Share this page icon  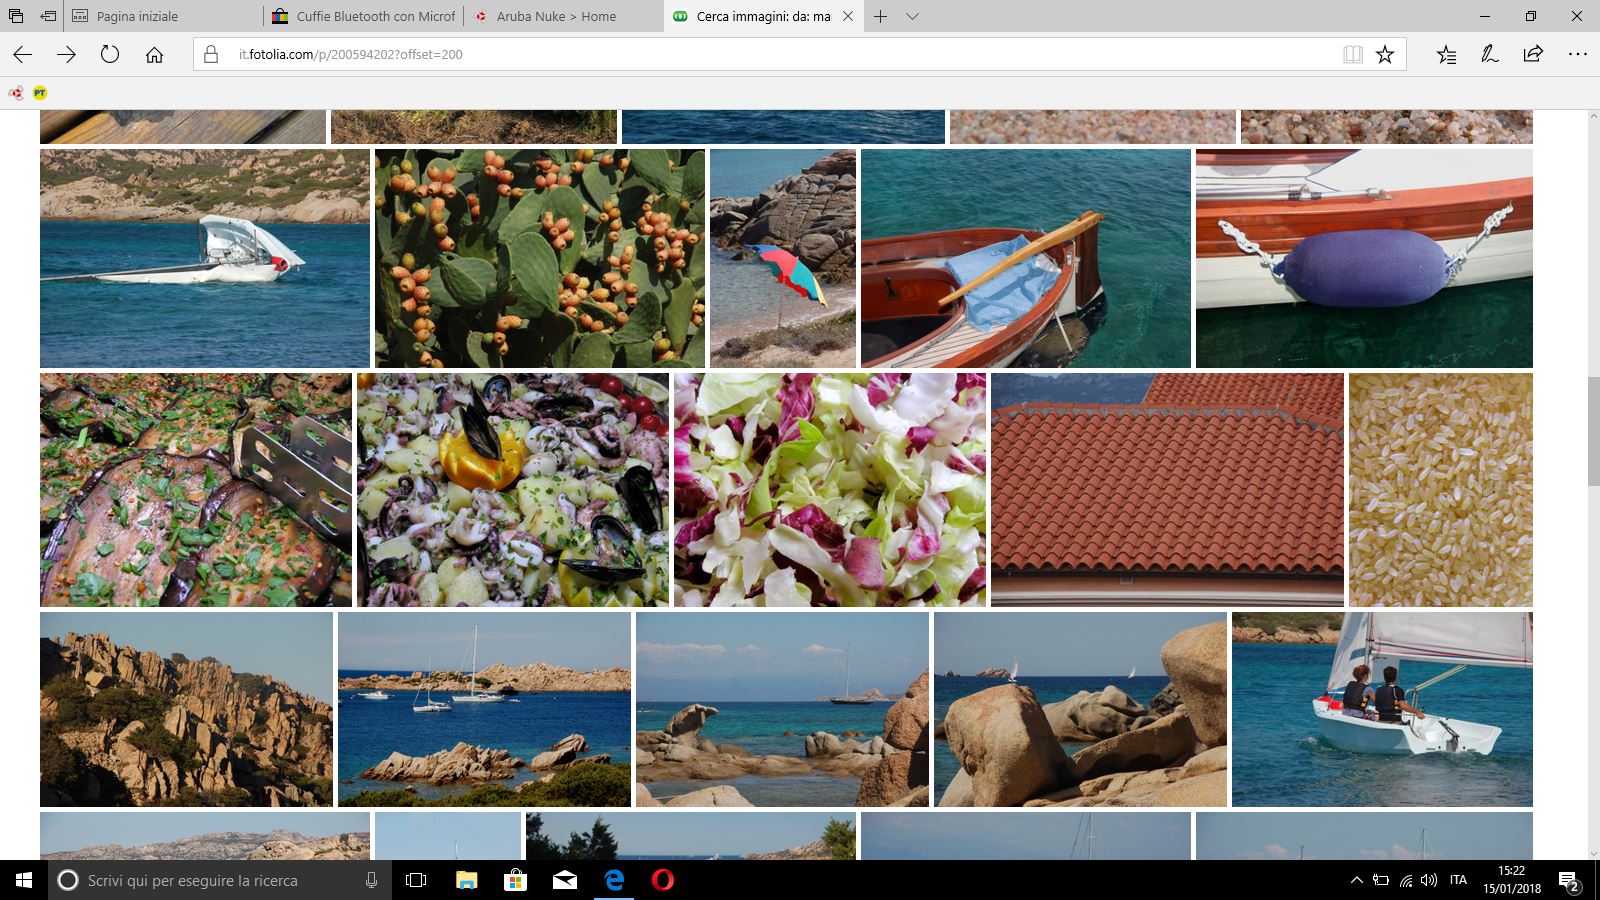pyautogui.click(x=1533, y=55)
